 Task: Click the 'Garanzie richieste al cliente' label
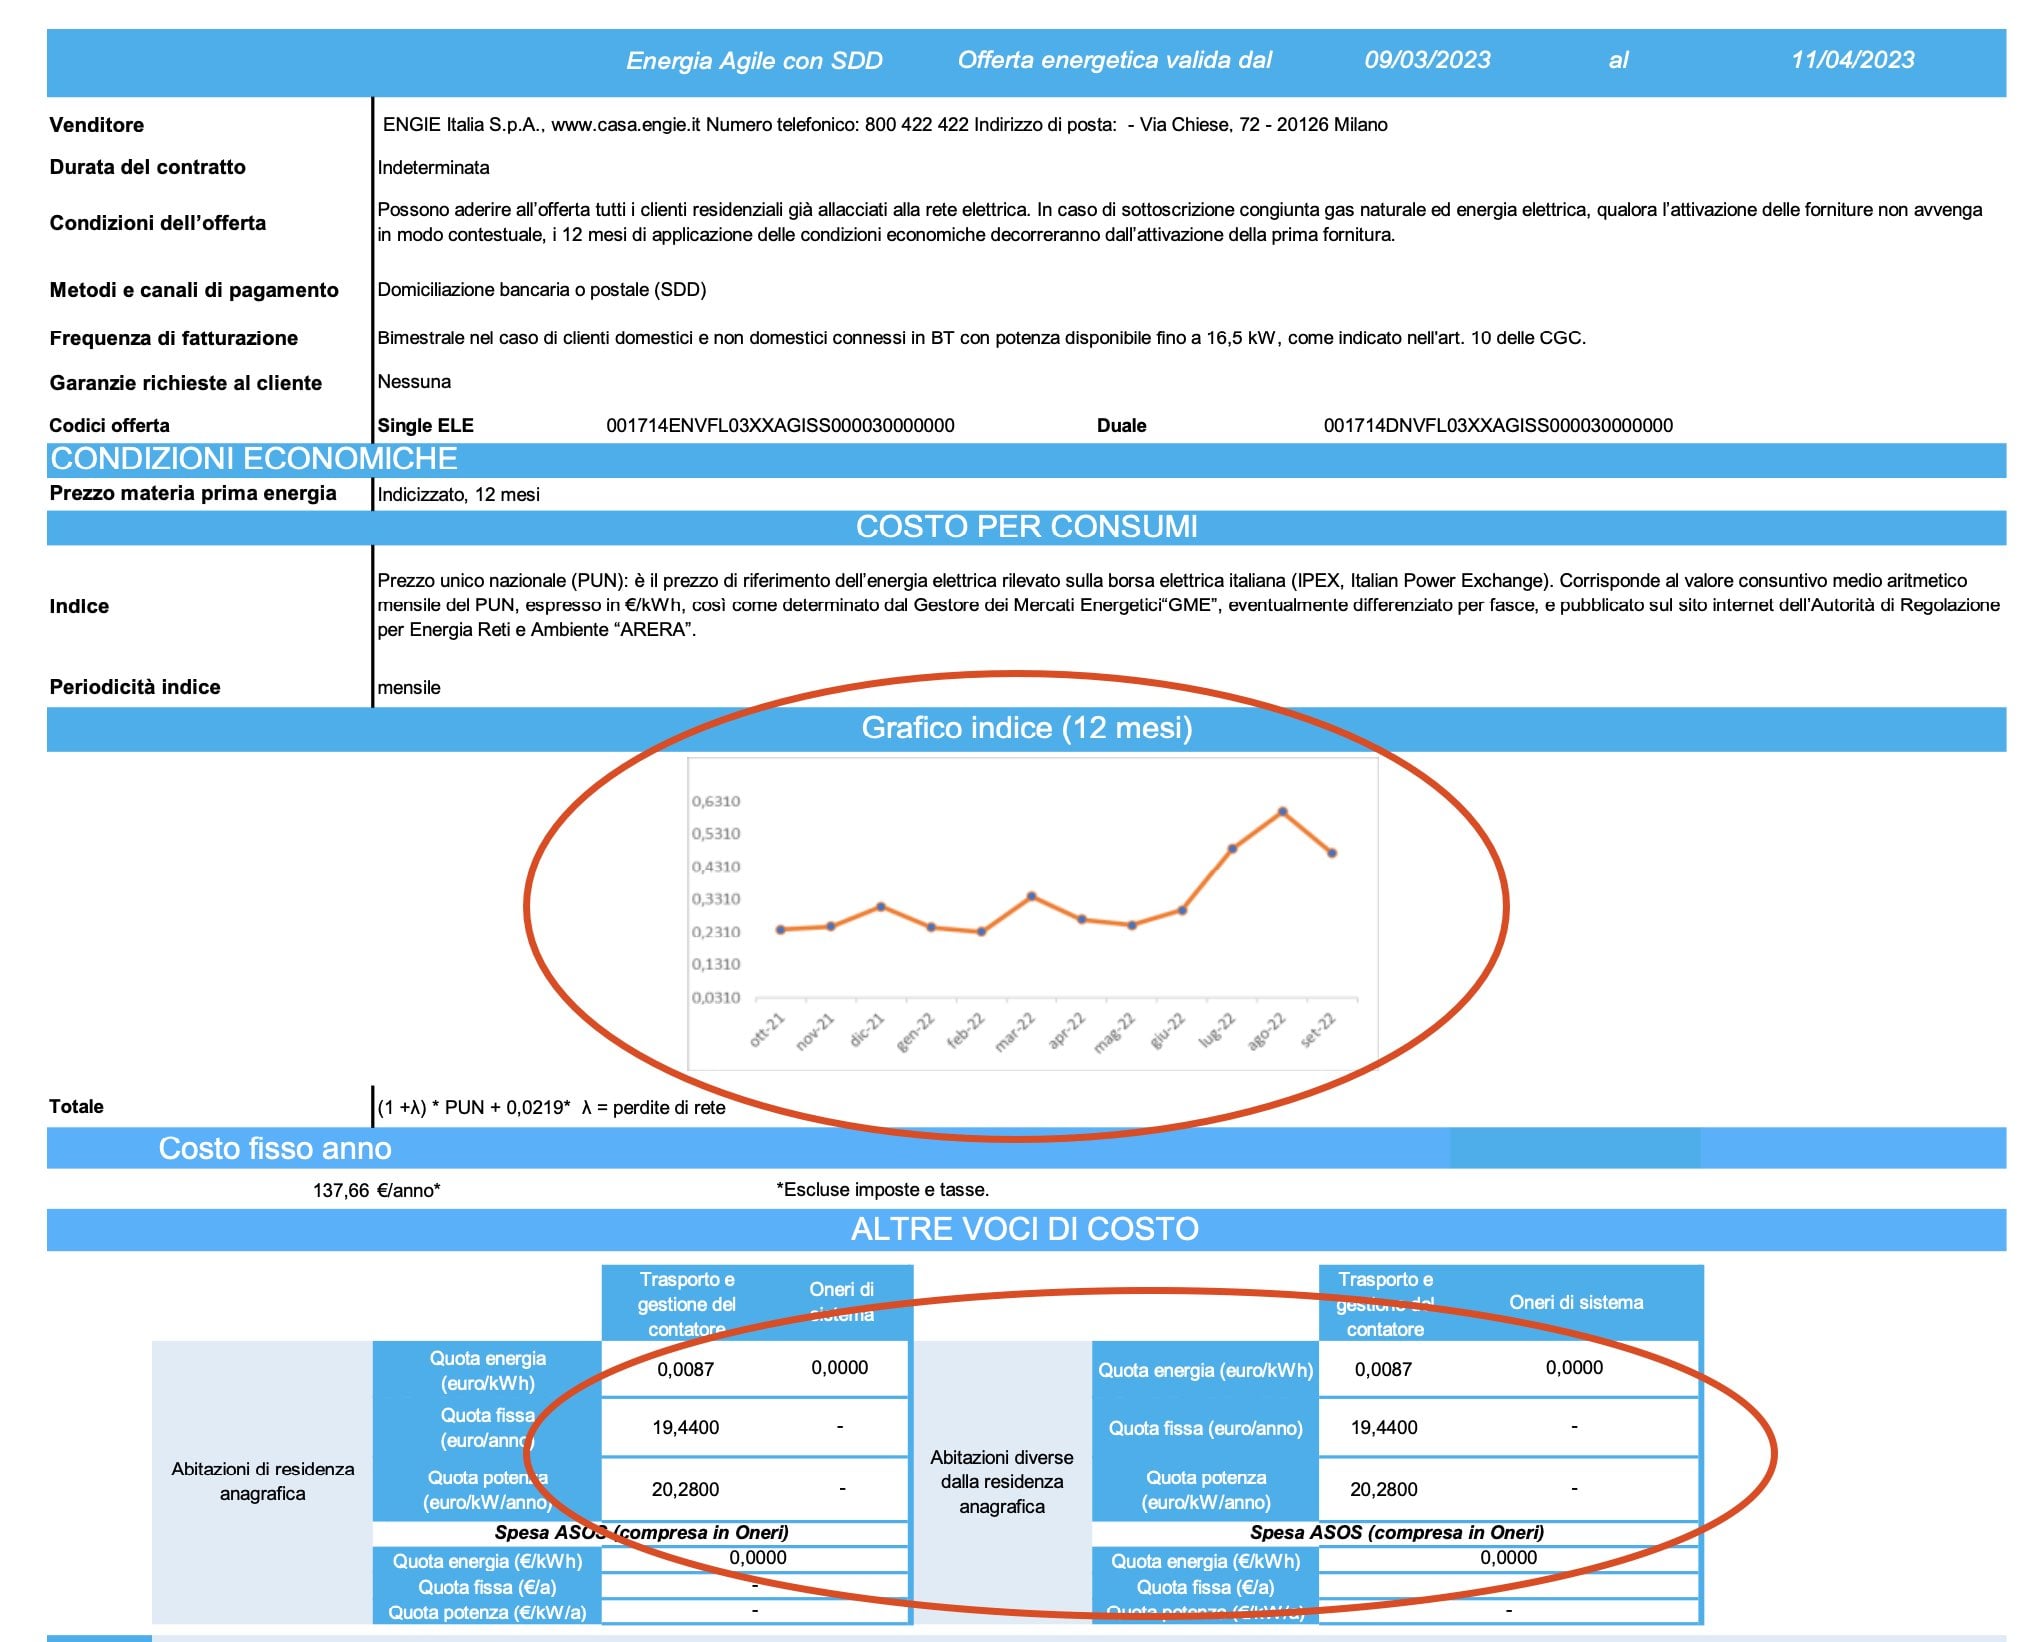tap(186, 383)
